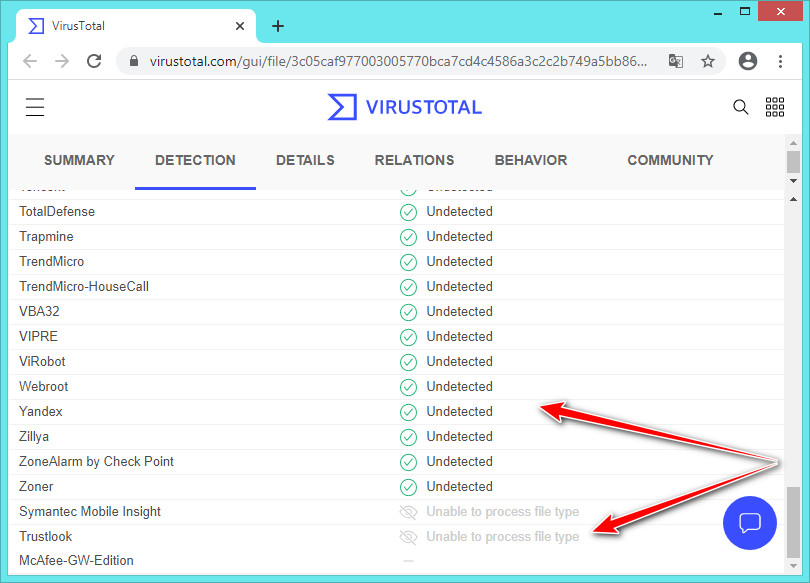Click ZoneAlarm by Check Point row label

(x=96, y=462)
